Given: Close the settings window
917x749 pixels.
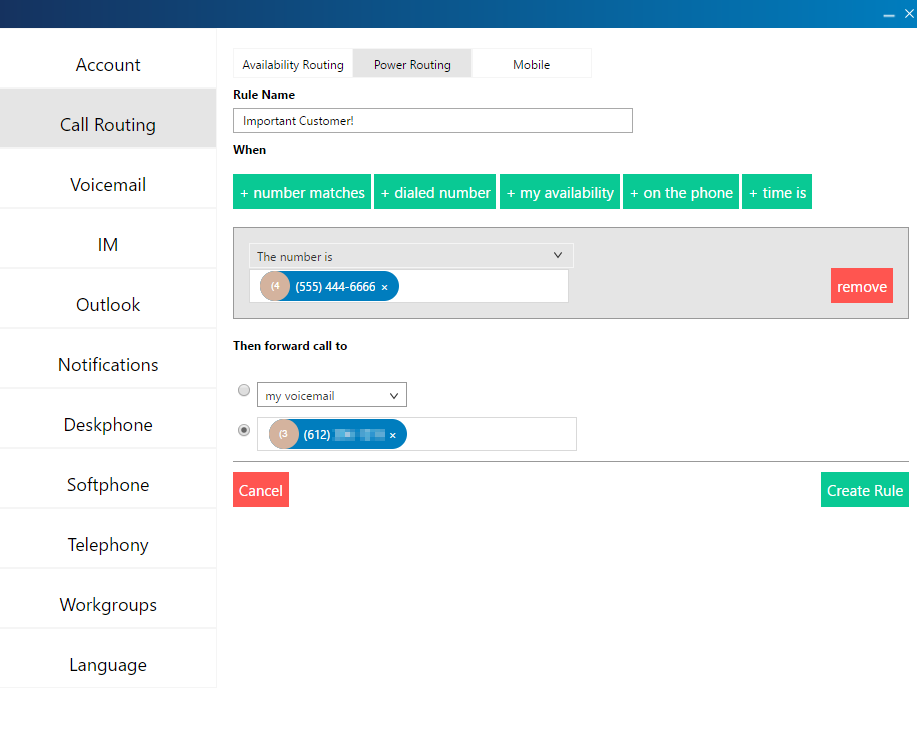Looking at the screenshot, I should tap(909, 13).
